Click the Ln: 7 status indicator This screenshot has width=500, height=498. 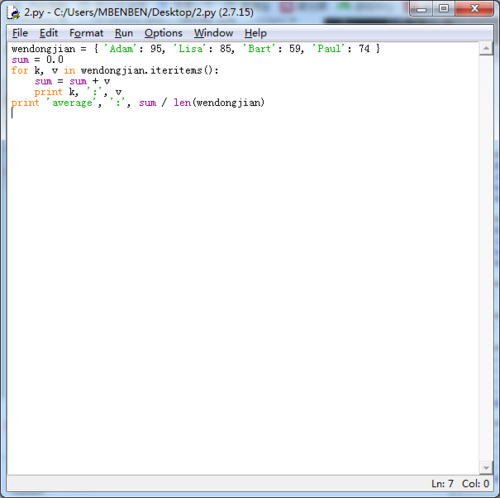point(442,483)
